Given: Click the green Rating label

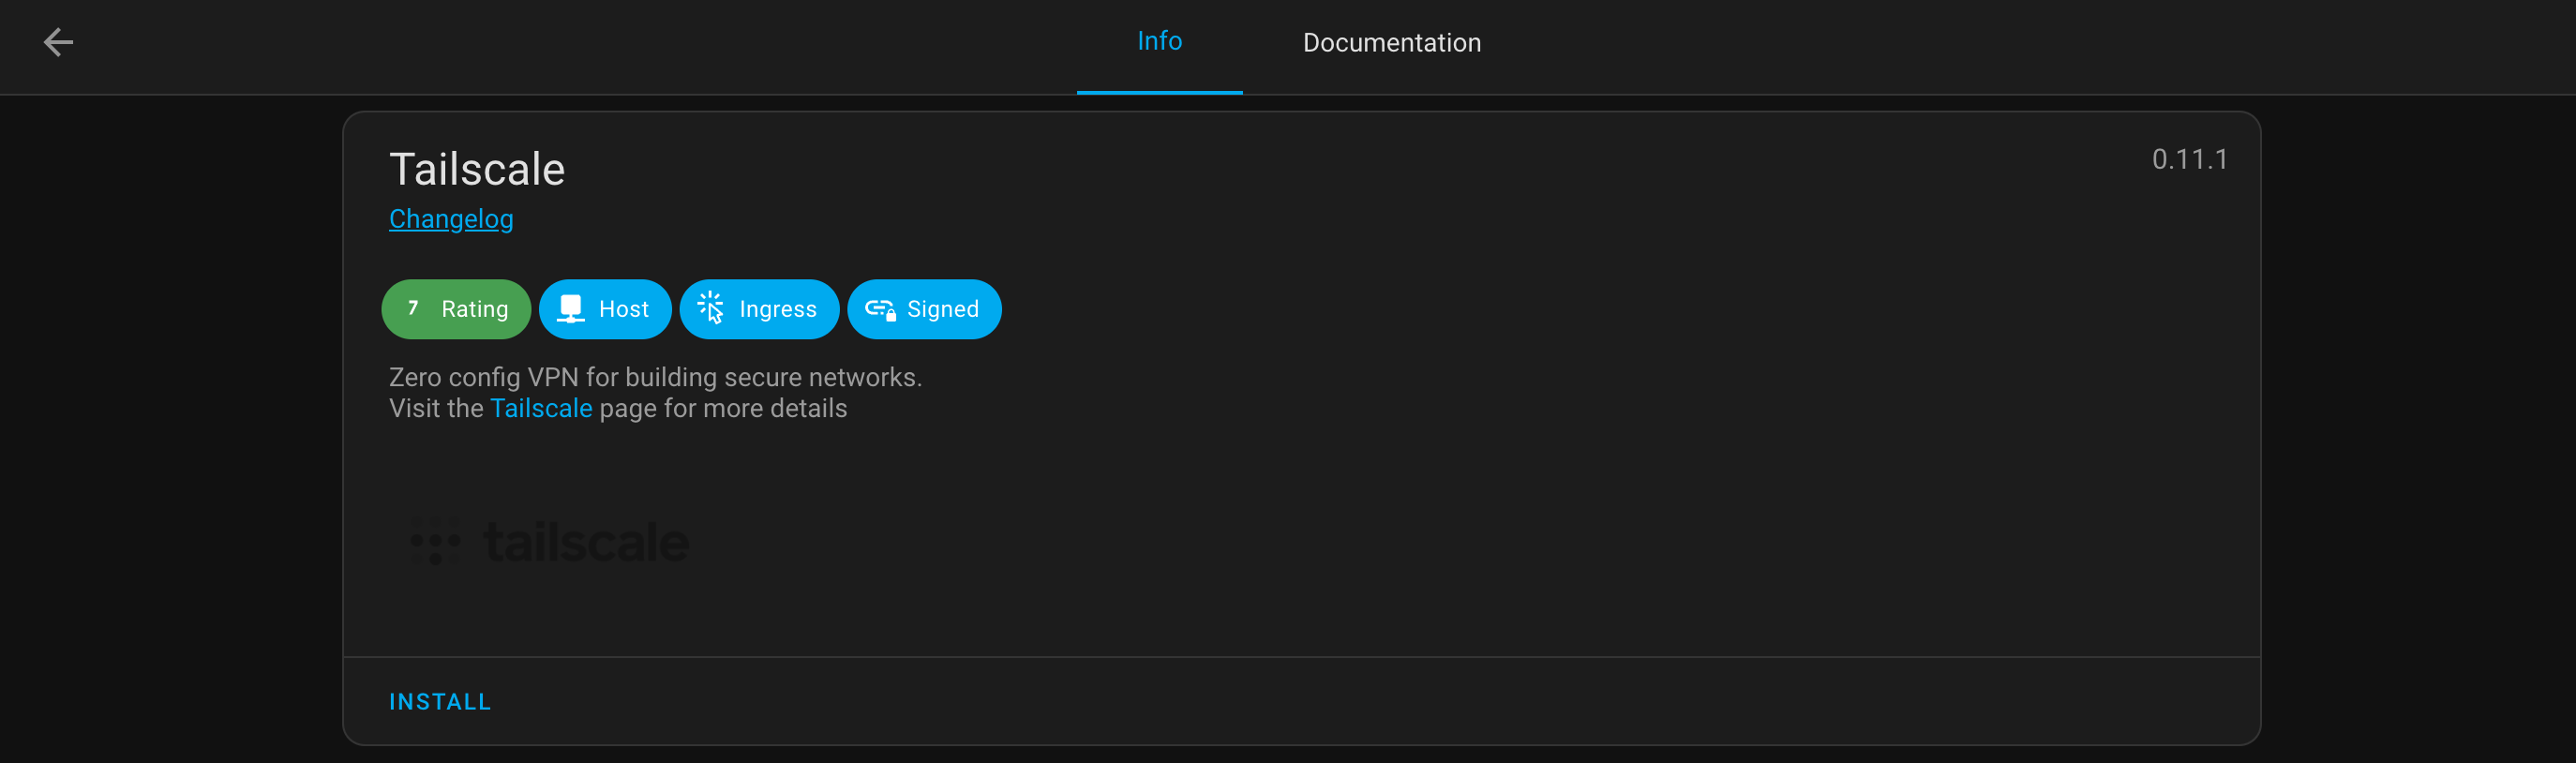Looking at the screenshot, I should point(475,310).
